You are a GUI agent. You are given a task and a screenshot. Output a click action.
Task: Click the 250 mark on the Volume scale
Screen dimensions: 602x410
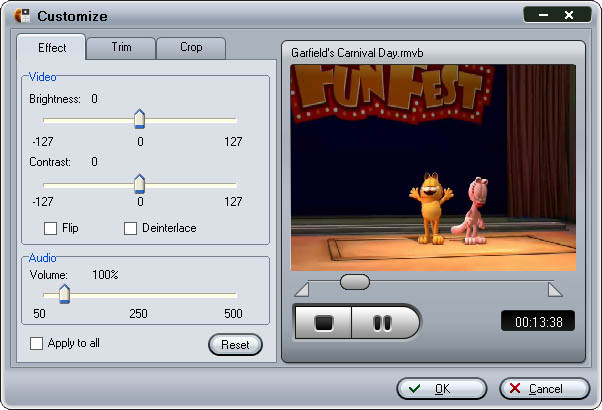click(138, 314)
